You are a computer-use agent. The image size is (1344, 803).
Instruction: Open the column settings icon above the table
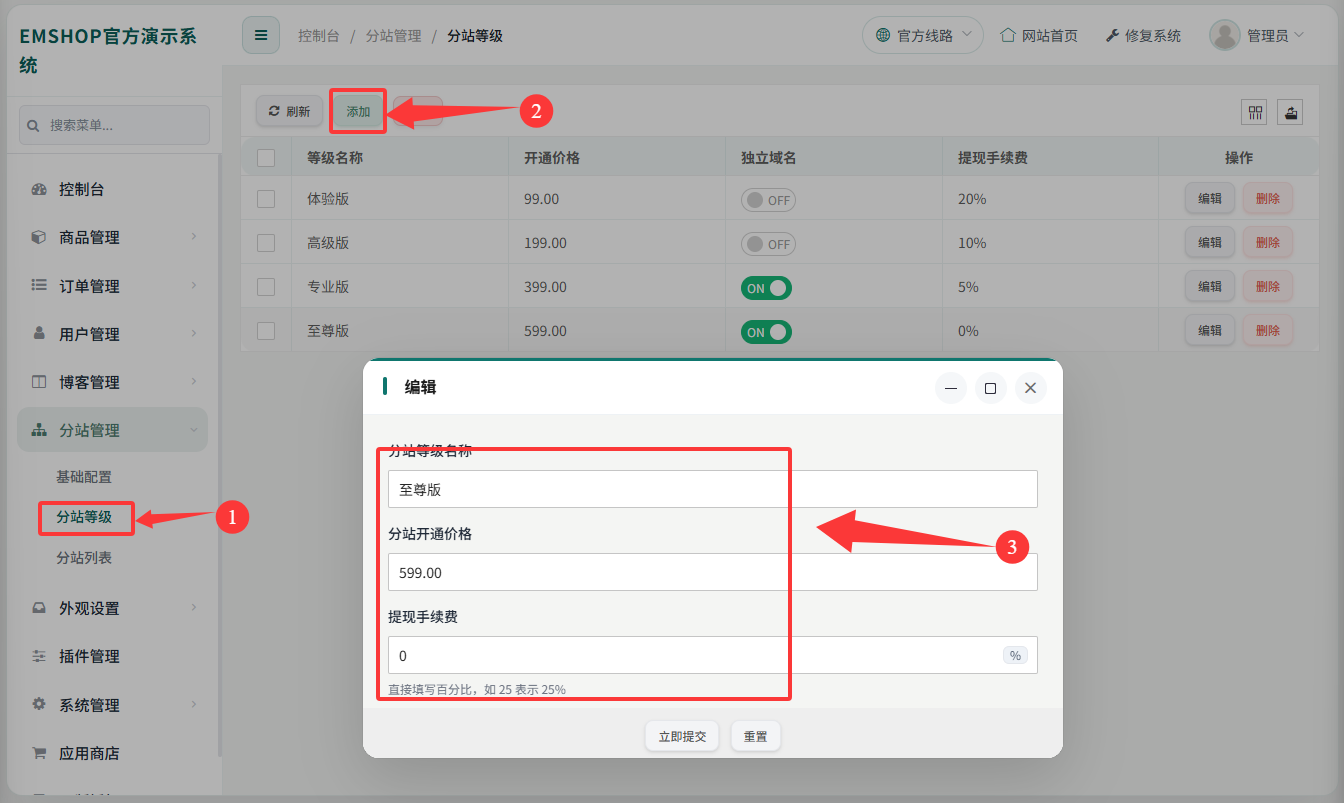pyautogui.click(x=1253, y=111)
